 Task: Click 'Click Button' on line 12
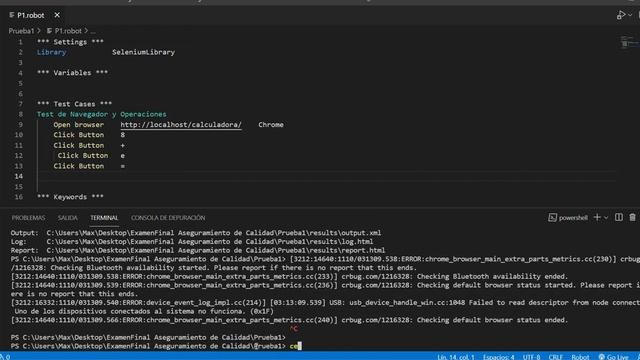83,156
